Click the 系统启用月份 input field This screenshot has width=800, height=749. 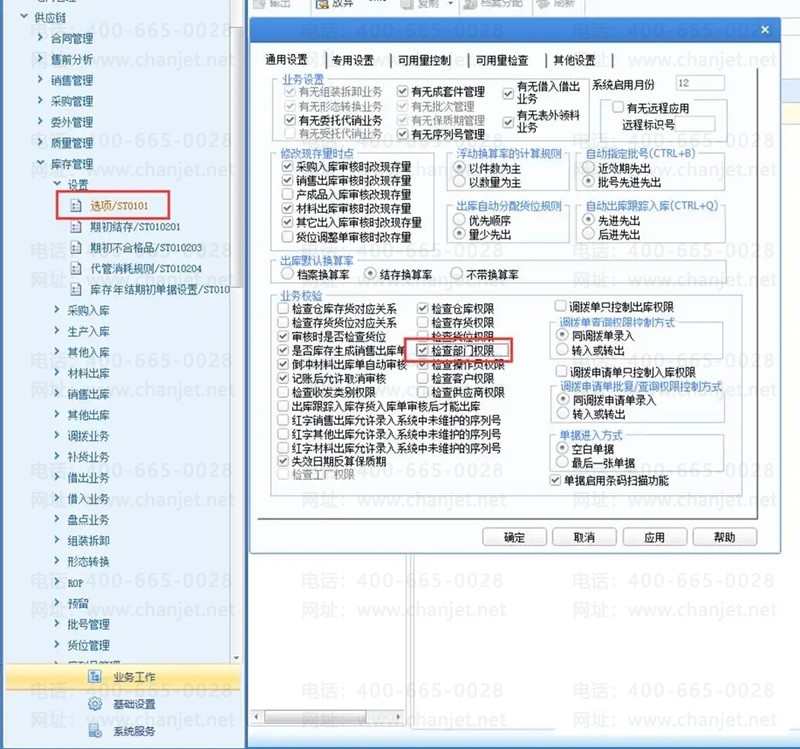coord(699,83)
